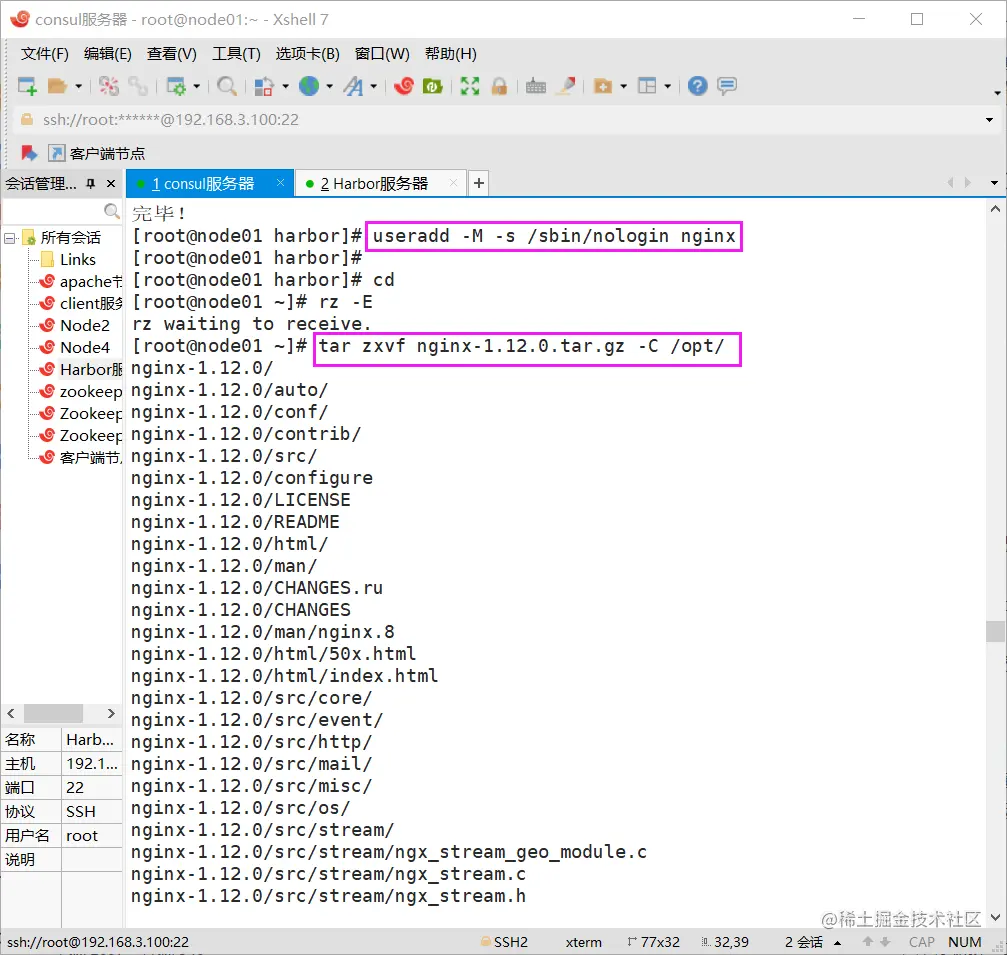Open the 文件(F) menu
The height and width of the screenshot is (955, 1007).
tap(44, 54)
